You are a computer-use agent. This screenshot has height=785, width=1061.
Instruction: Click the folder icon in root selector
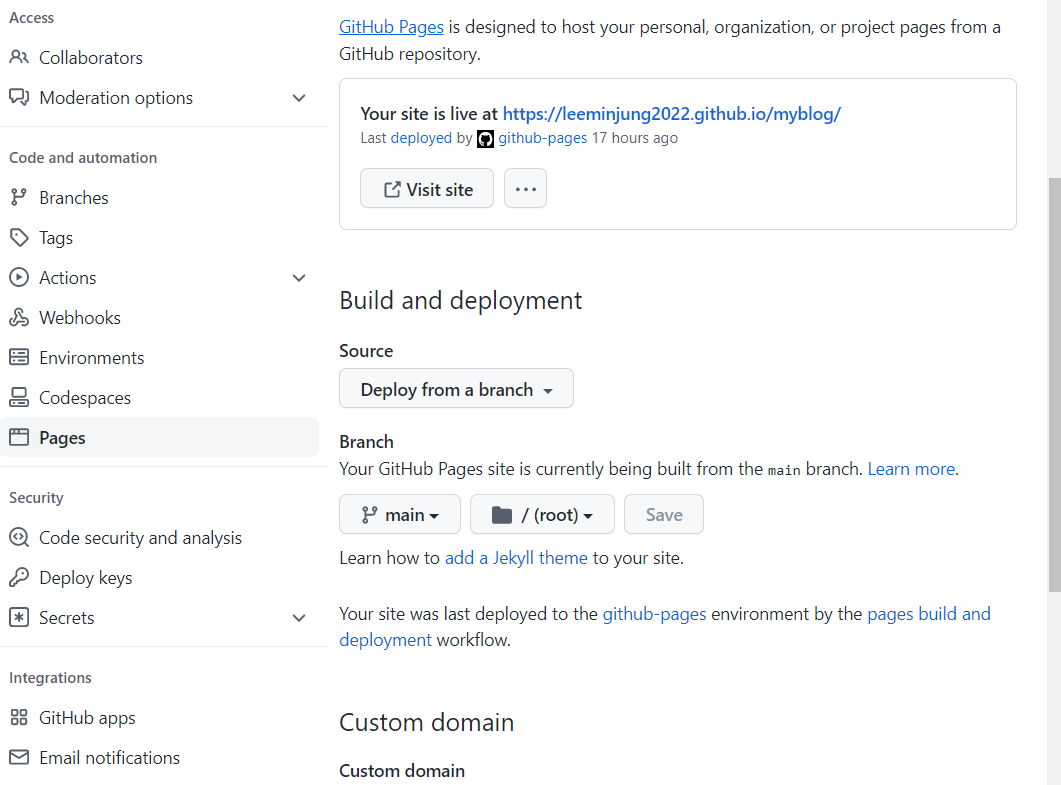click(x=501, y=515)
